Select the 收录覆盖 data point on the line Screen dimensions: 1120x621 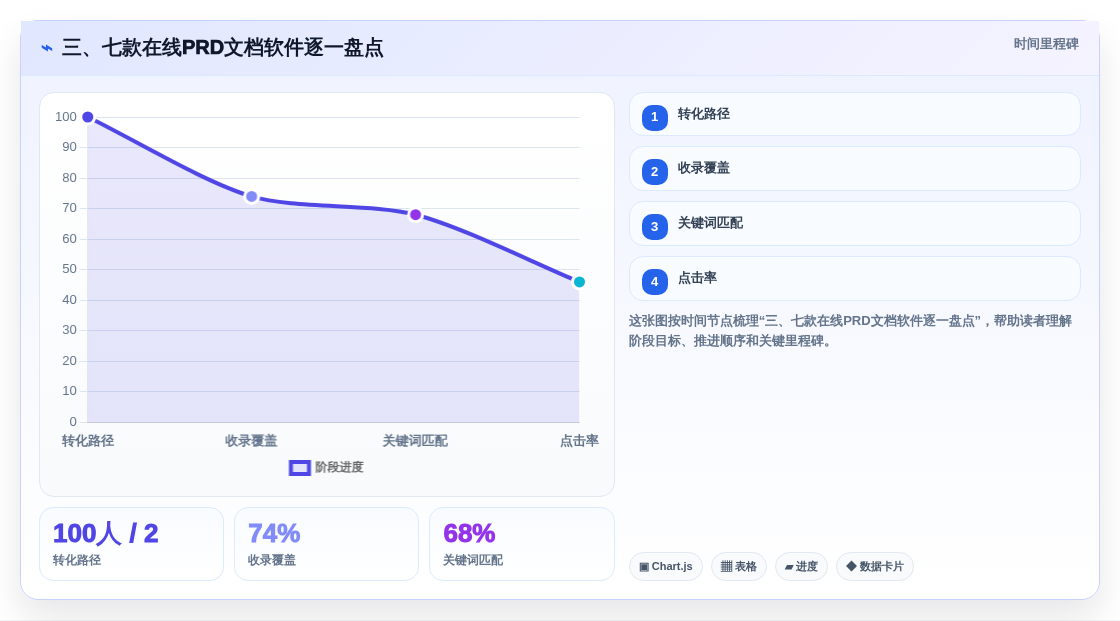point(251,197)
